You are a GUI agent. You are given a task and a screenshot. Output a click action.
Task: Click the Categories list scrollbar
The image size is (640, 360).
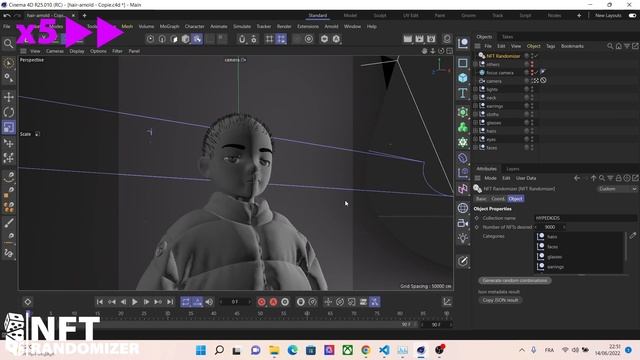pos(626,246)
